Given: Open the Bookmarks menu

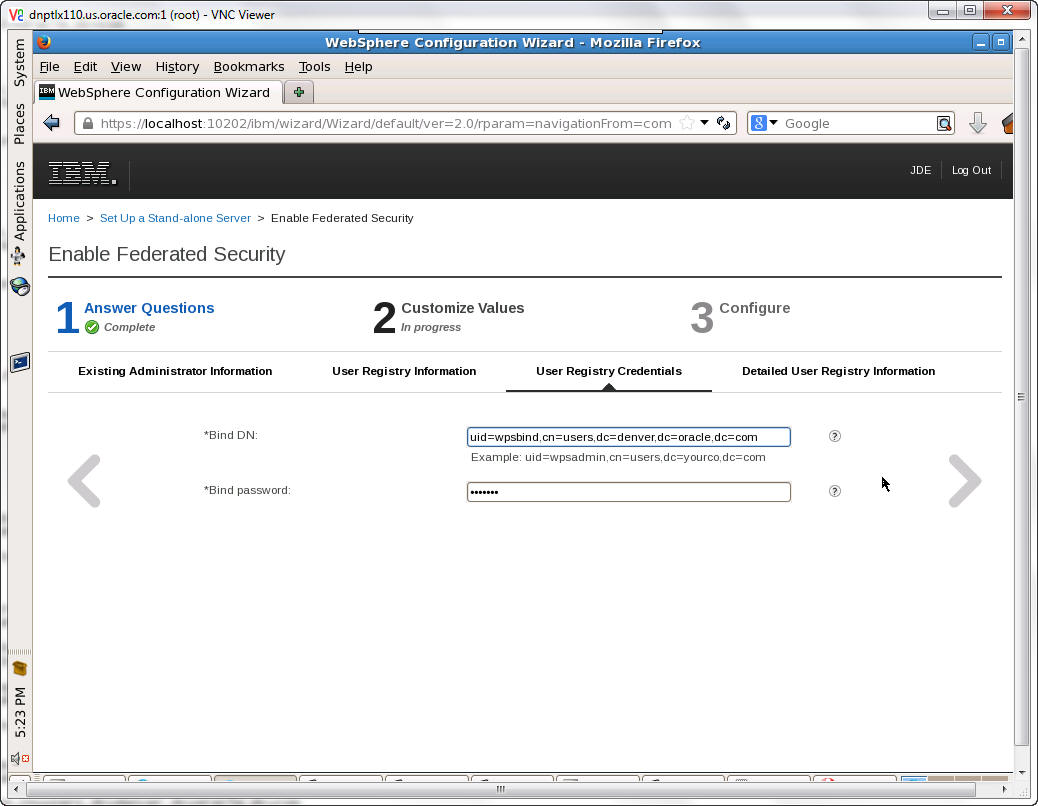Looking at the screenshot, I should [248, 67].
